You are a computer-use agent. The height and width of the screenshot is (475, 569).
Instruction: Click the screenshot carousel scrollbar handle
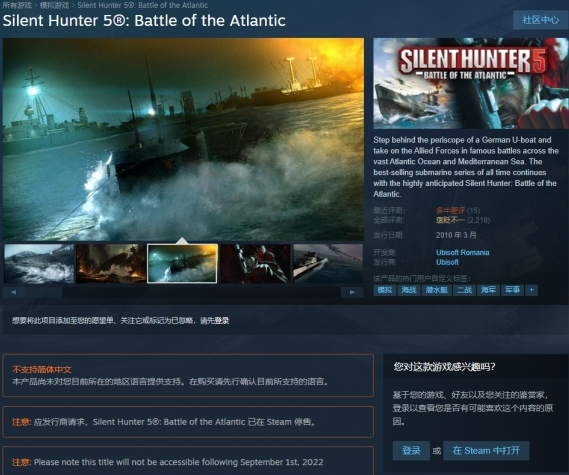click(43, 292)
